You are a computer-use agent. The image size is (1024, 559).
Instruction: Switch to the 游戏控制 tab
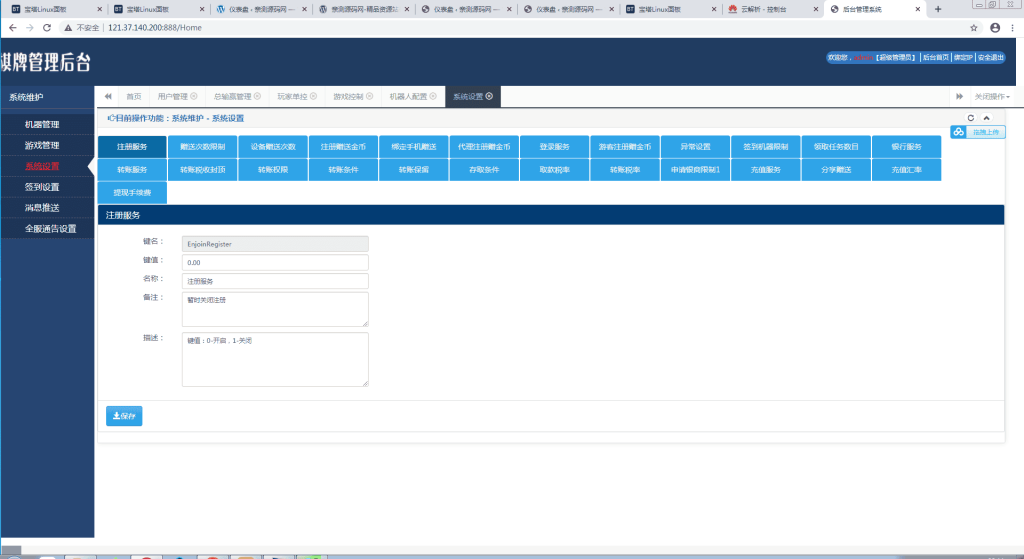point(350,97)
